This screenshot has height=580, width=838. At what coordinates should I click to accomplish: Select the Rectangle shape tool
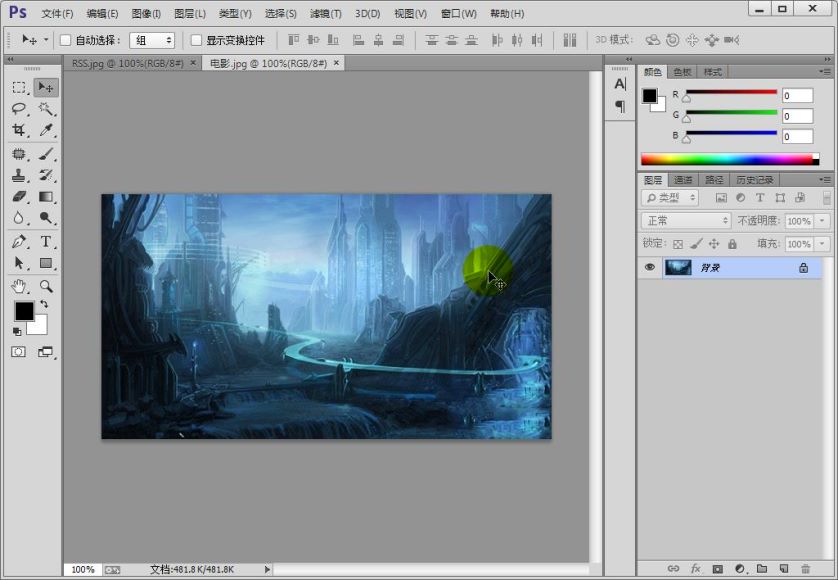pyautogui.click(x=46, y=263)
